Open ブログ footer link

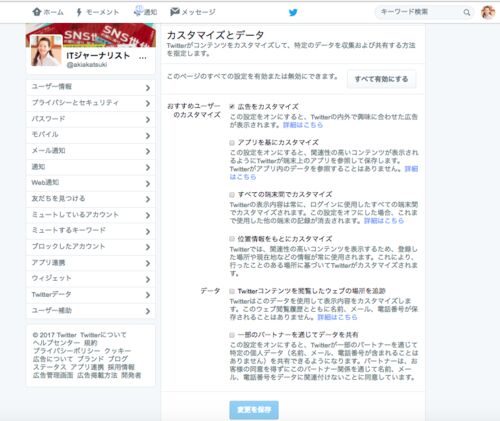tap(118, 359)
